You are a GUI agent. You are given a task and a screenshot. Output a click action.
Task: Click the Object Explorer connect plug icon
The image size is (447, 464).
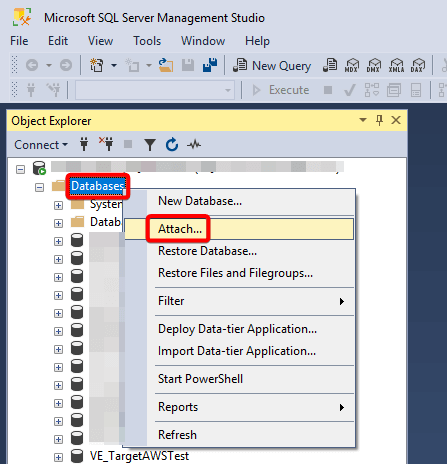click(x=84, y=144)
